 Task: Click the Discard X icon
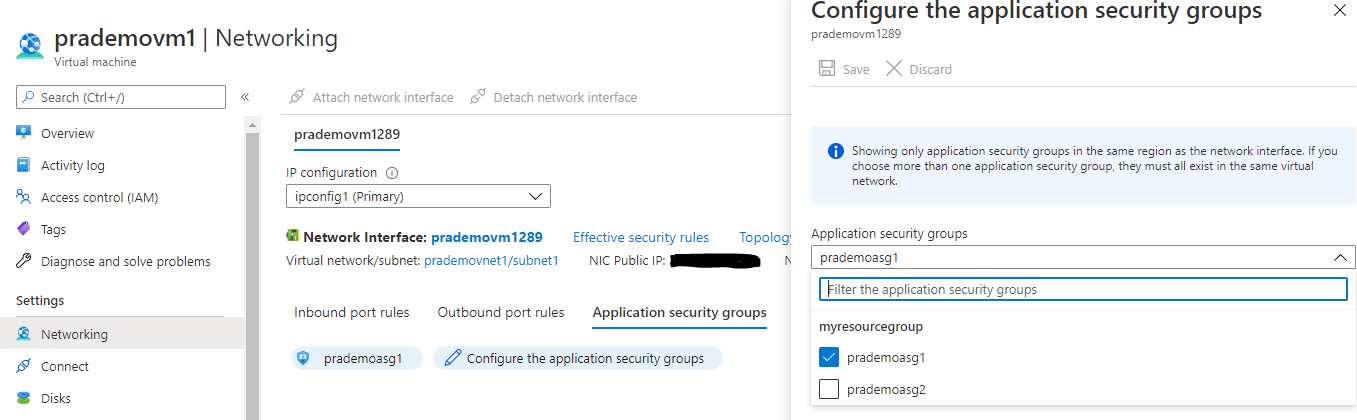click(894, 69)
